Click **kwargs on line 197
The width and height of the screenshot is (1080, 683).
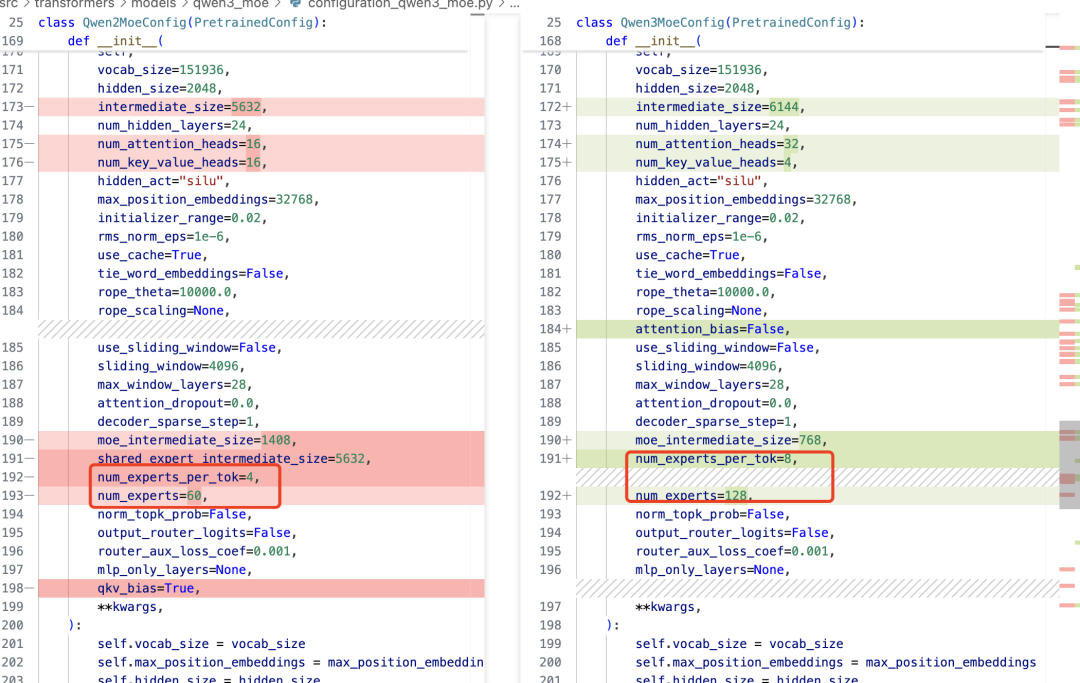pyautogui.click(x=668, y=607)
